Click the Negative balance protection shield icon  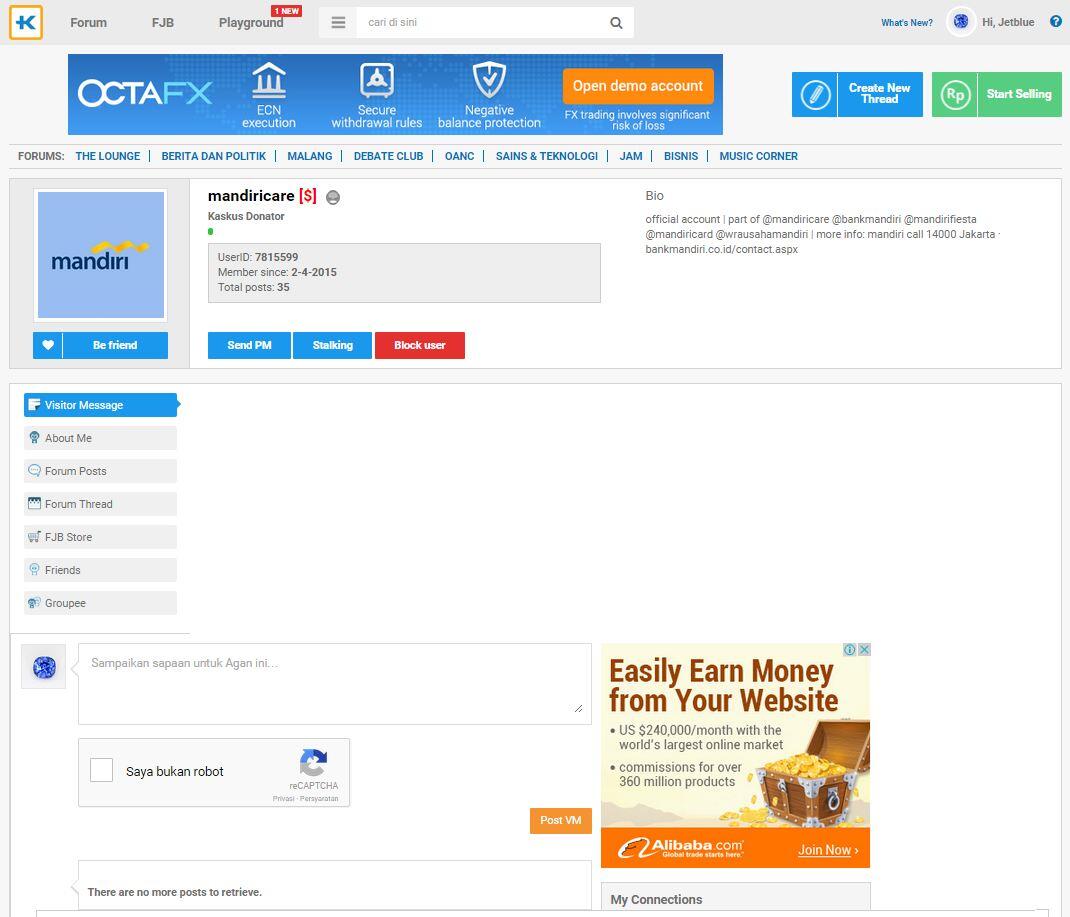click(489, 79)
